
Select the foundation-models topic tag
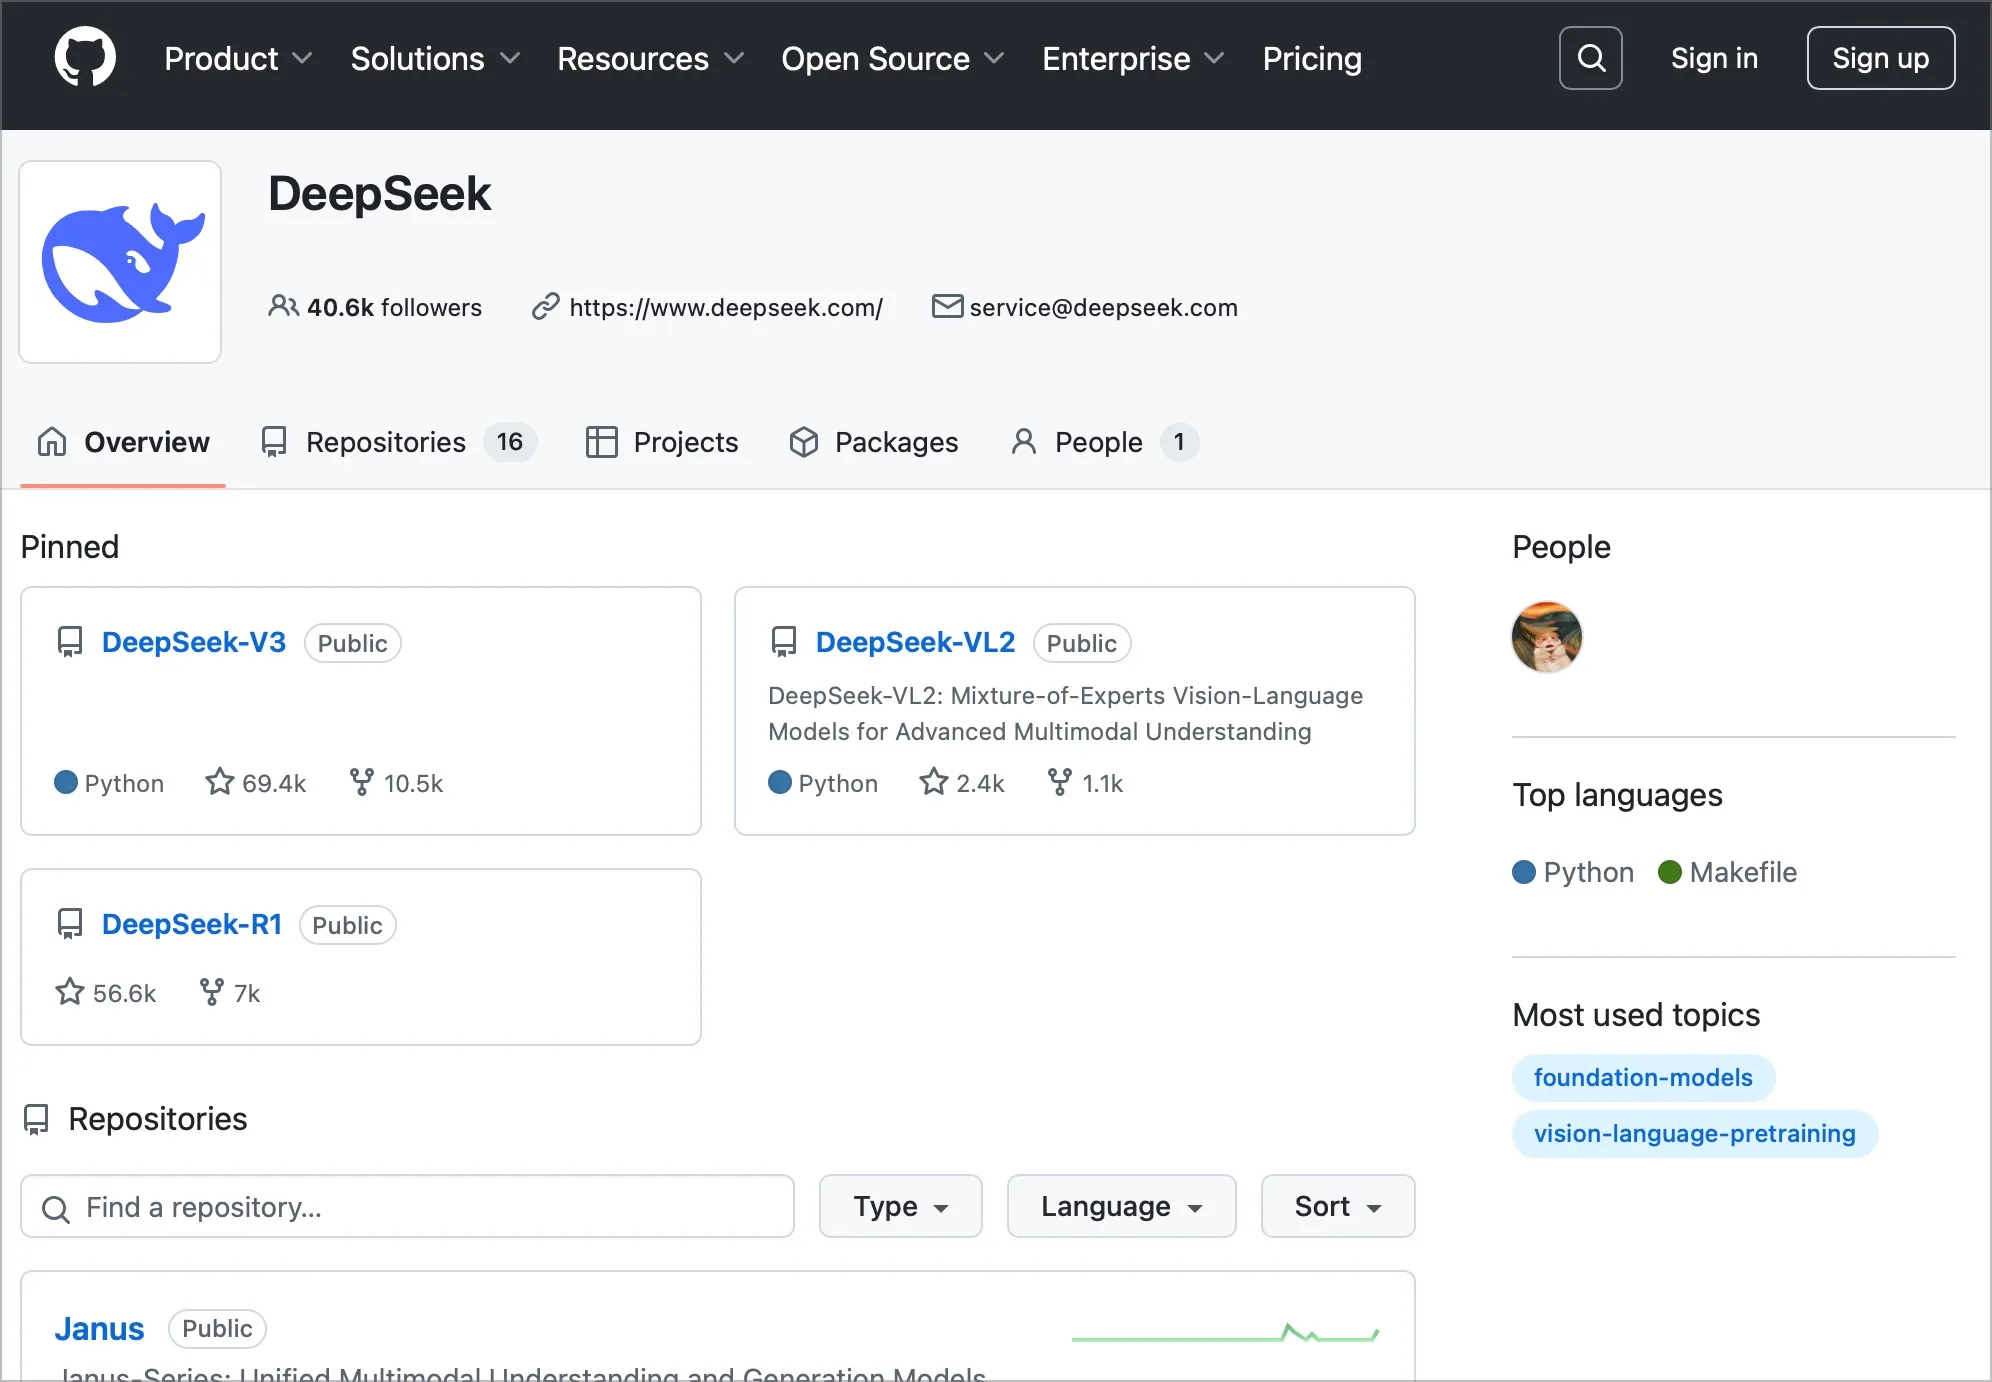[x=1643, y=1077]
